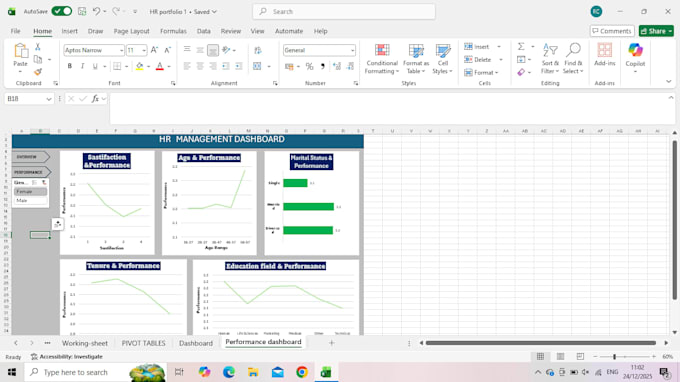Click the Paste icon in Clipboard
This screenshot has width=680, height=382.
point(20,51)
